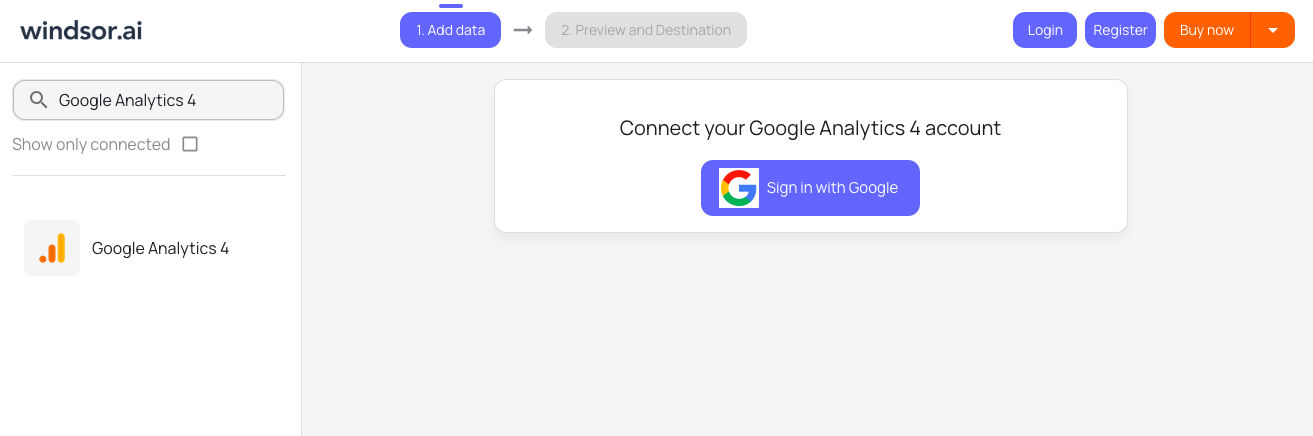Click the Connect your Google Analytics 4 heading
The height and width of the screenshot is (436, 1313).
coord(810,128)
